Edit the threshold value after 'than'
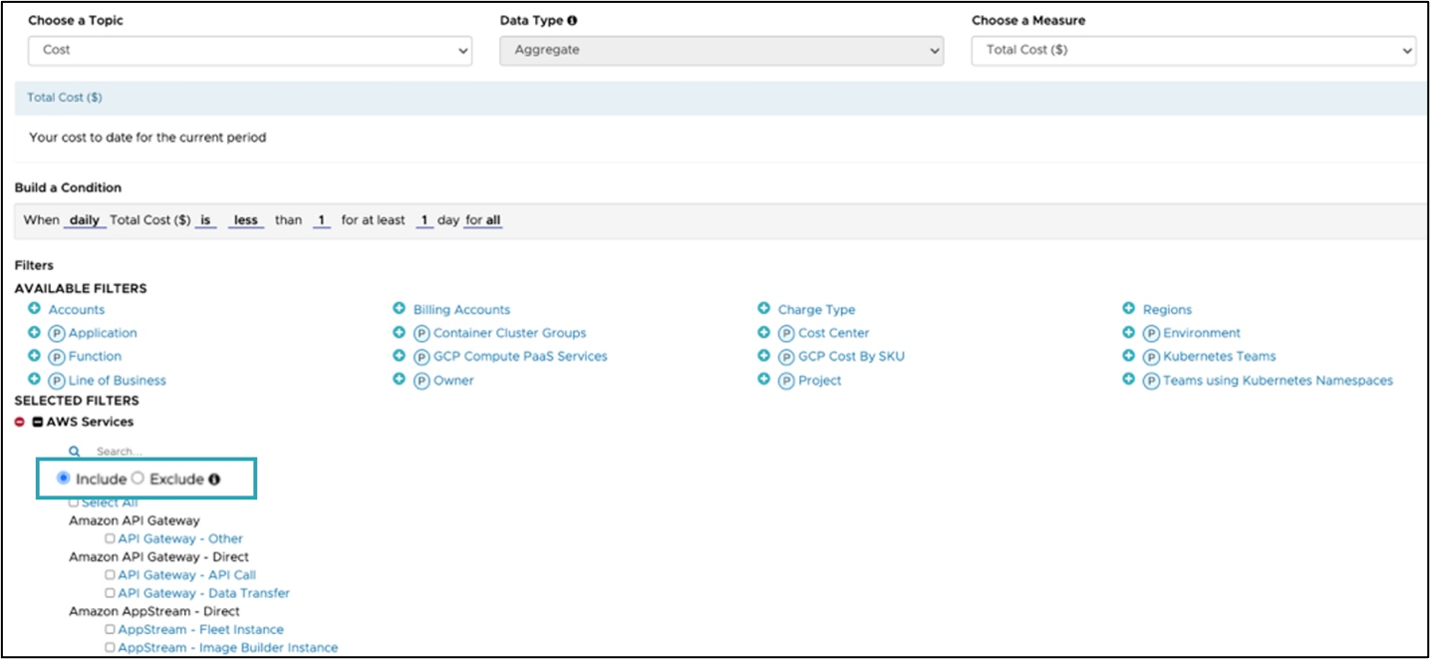The image size is (1436, 660). click(321, 220)
